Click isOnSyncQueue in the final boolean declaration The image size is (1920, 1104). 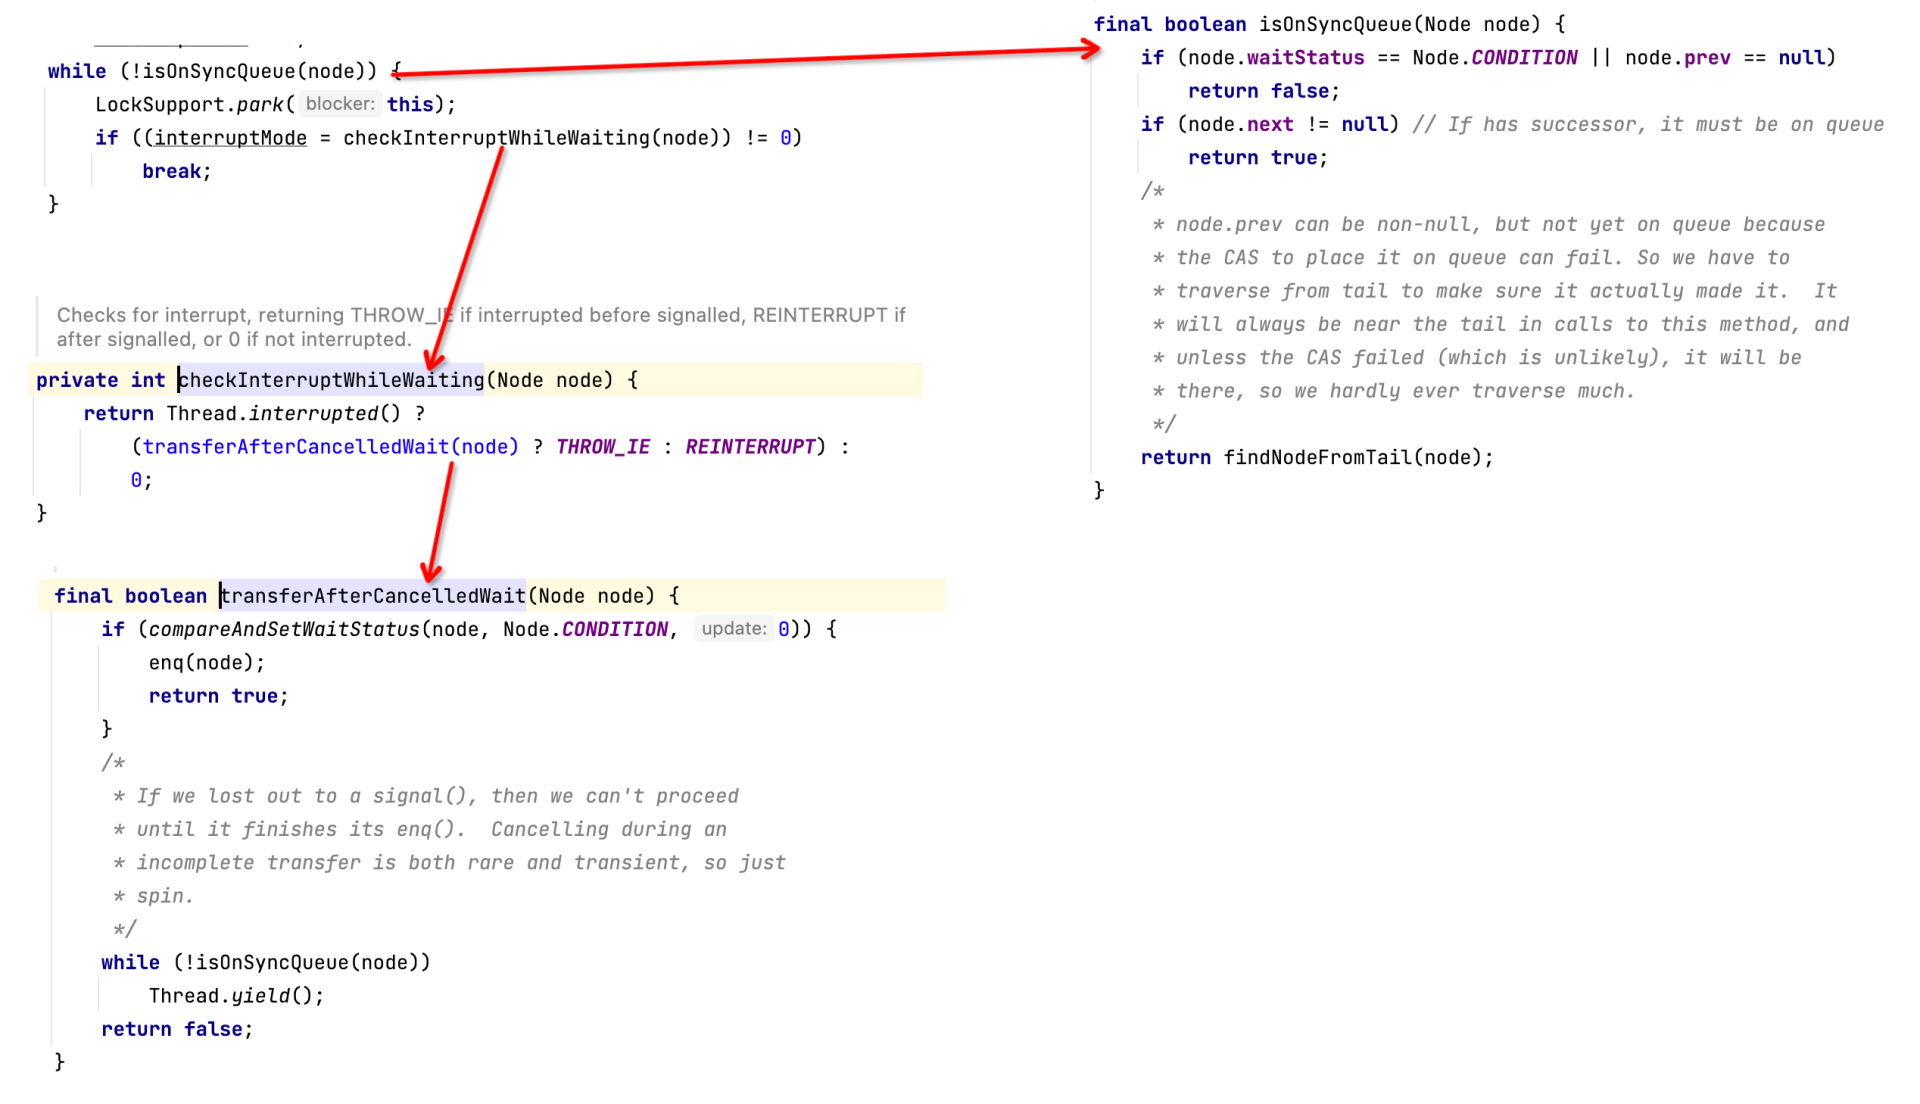pyautogui.click(x=1334, y=24)
